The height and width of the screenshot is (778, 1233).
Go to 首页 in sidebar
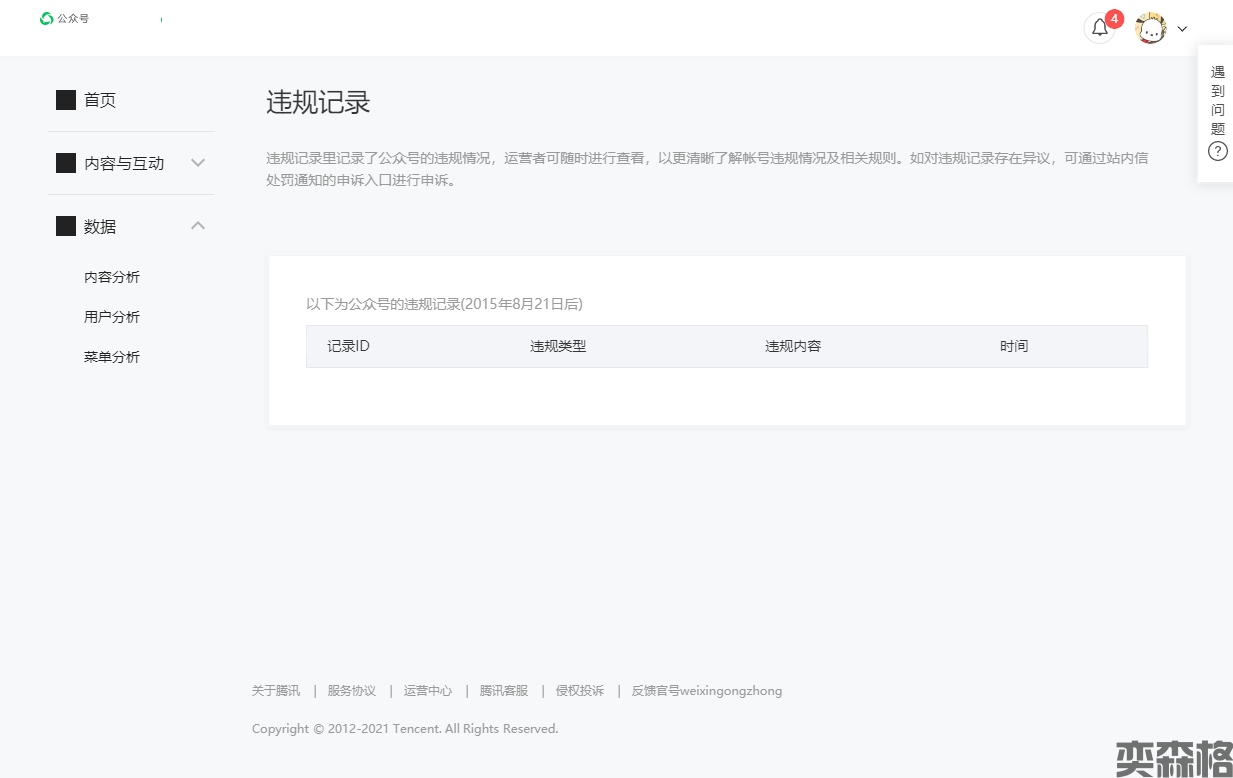point(100,100)
